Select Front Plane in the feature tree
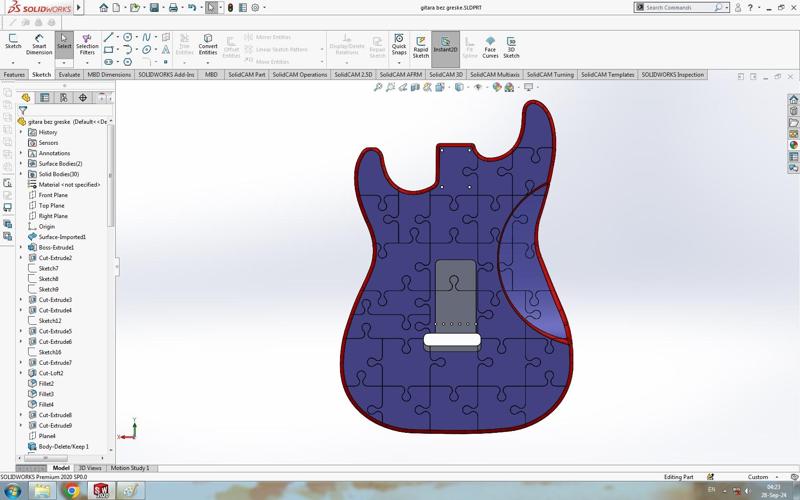This screenshot has height=500, width=800. tap(53, 195)
